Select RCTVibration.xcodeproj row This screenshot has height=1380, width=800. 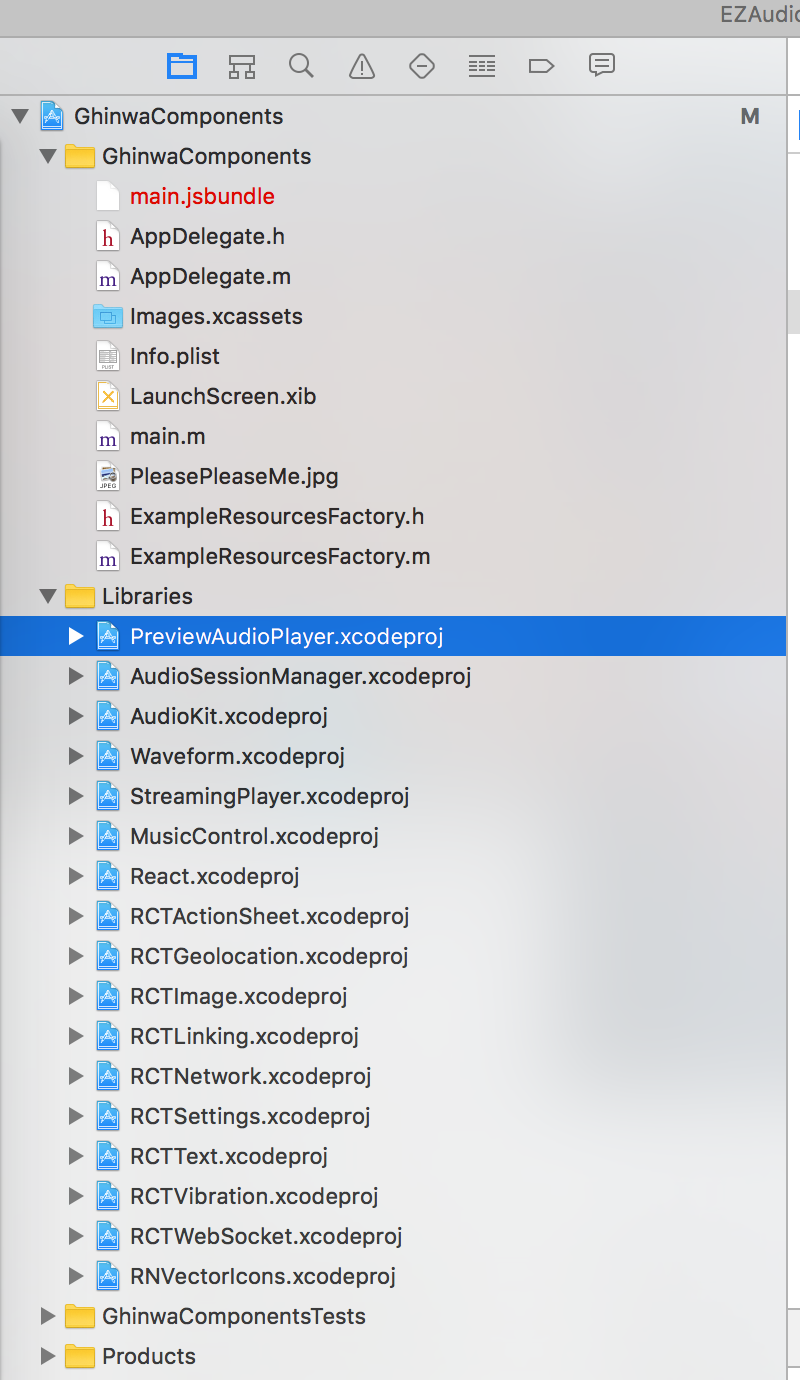tap(393, 1196)
